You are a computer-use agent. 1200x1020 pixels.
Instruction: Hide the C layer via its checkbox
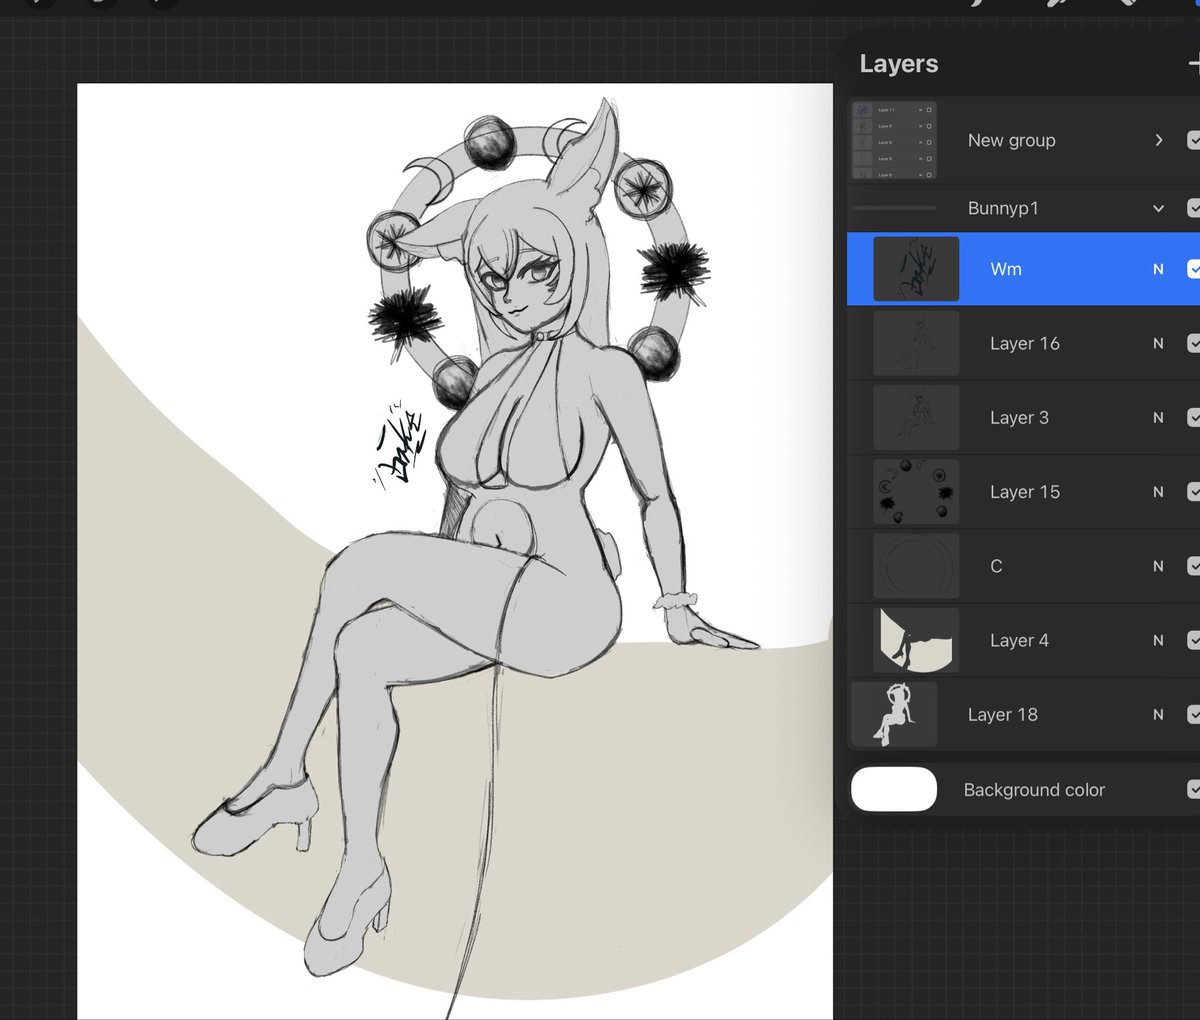tap(1194, 566)
